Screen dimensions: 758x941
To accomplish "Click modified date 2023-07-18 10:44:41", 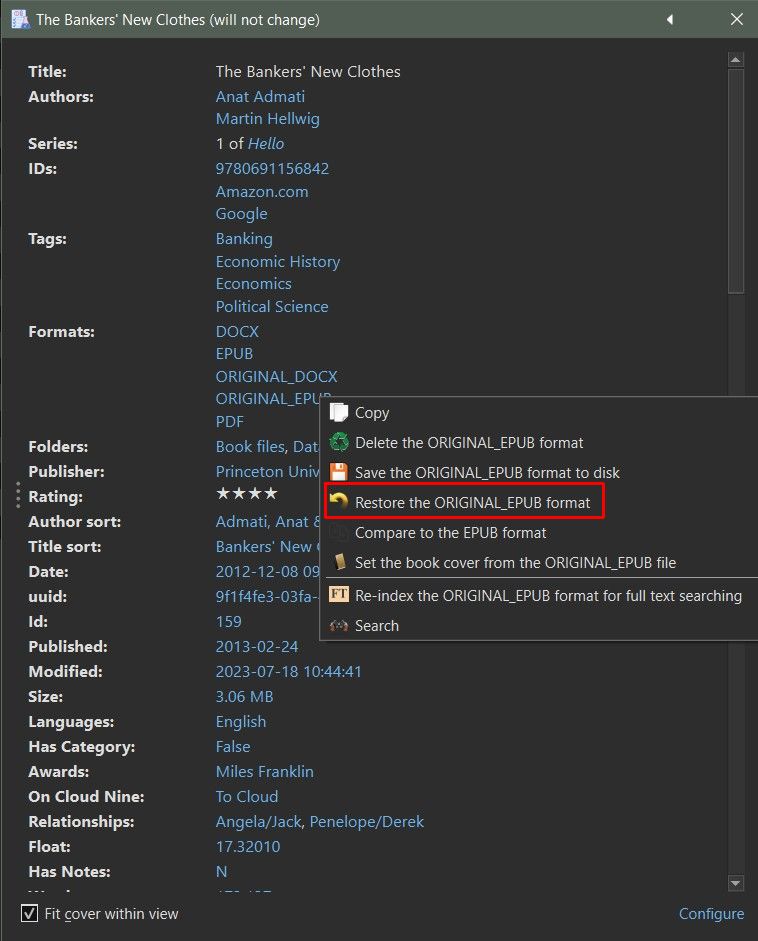I will click(x=289, y=672).
